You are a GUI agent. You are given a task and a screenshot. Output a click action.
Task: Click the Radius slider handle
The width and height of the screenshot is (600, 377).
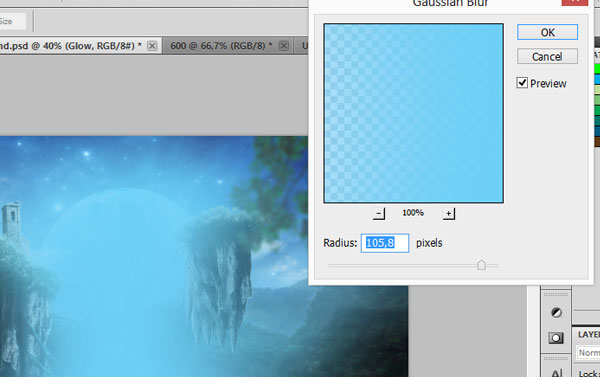pyautogui.click(x=481, y=265)
